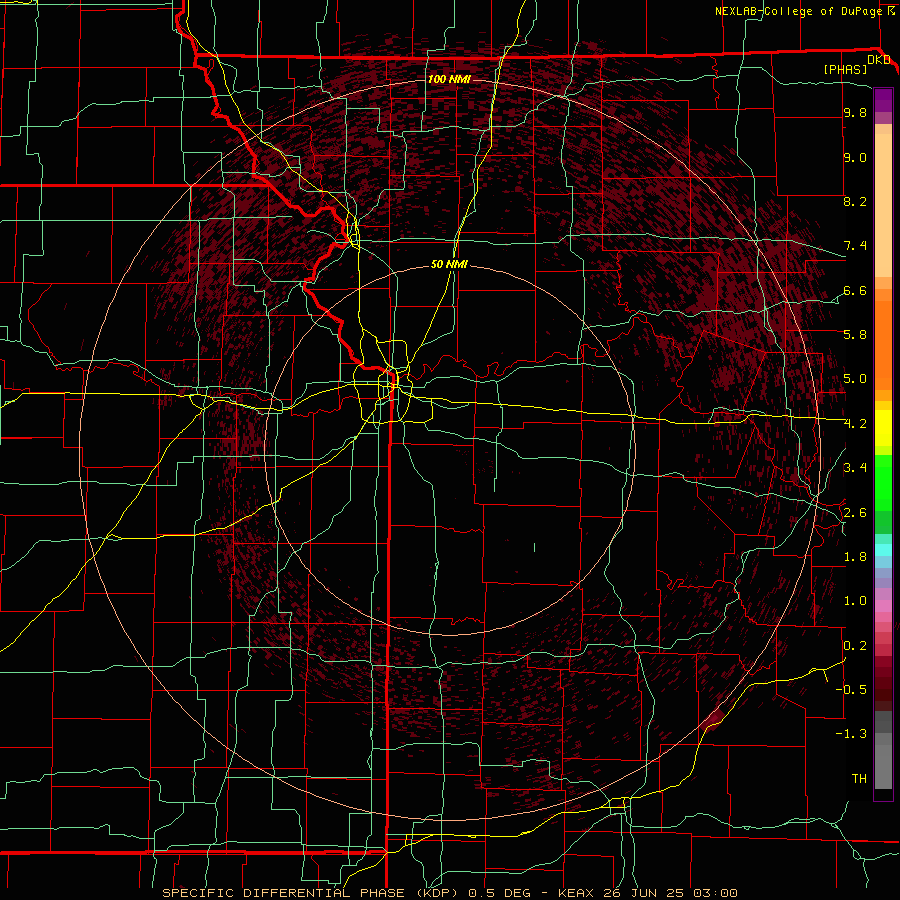This screenshot has width=900, height=900.
Task: Click the 2.6 scale value
Action: pyautogui.click(x=855, y=512)
